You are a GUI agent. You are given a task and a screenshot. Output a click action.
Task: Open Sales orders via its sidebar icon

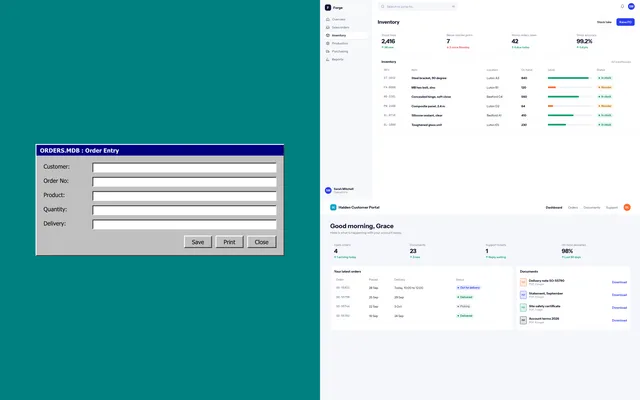point(328,27)
